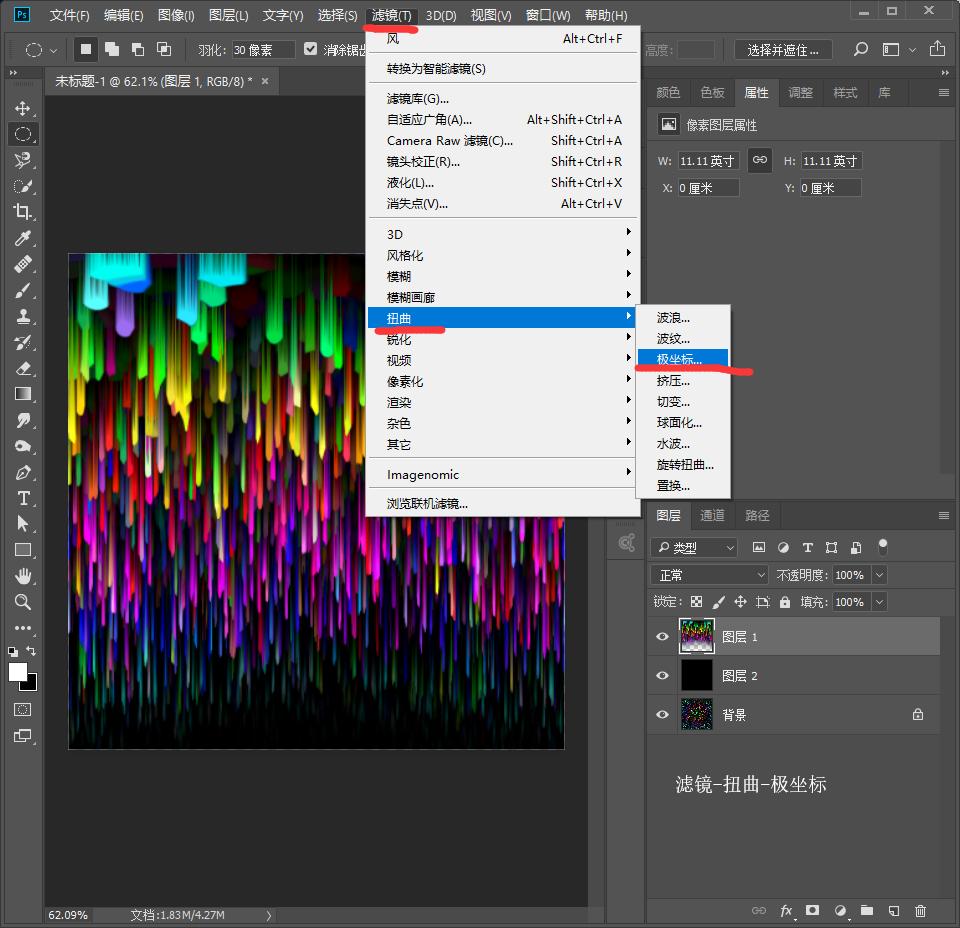Select the Zoom tool

[x=22, y=602]
